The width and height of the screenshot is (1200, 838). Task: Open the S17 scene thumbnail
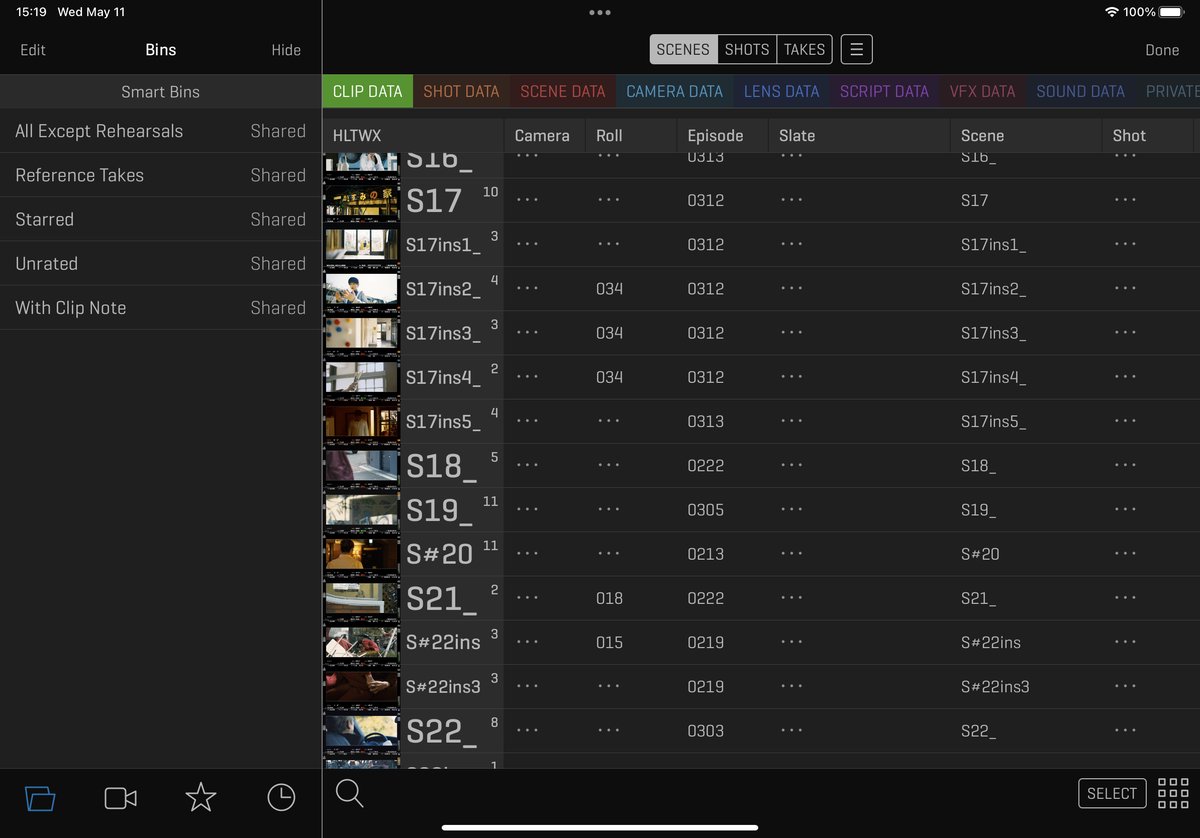(x=361, y=200)
